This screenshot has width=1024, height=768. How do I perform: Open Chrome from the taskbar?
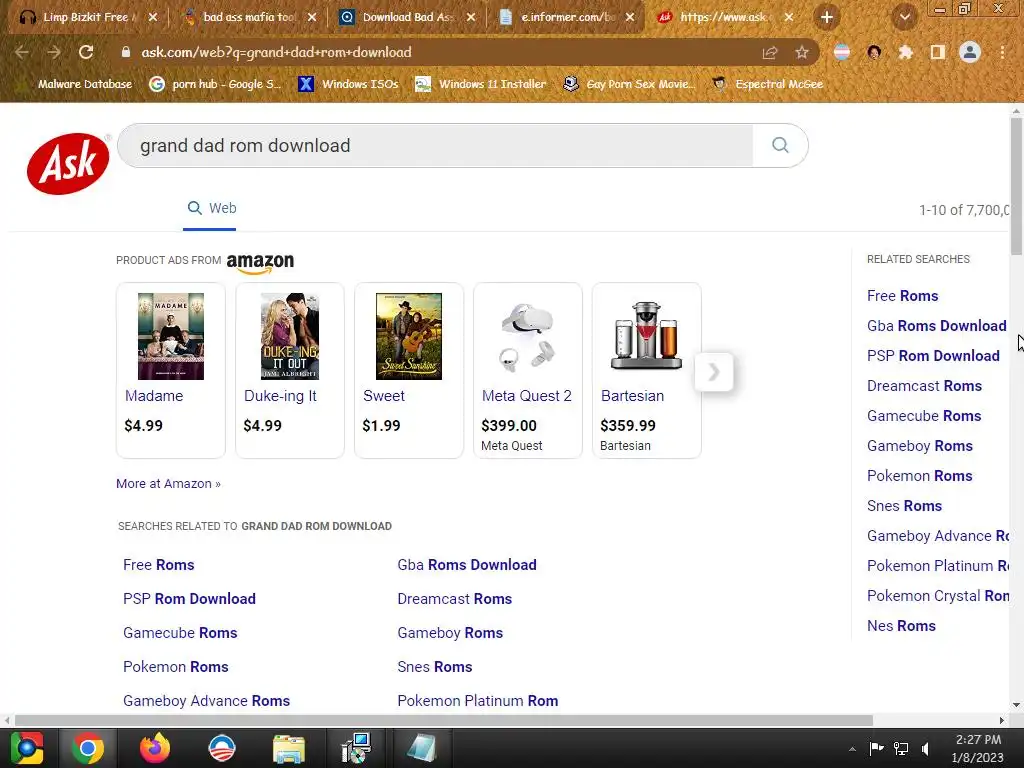[x=88, y=748]
